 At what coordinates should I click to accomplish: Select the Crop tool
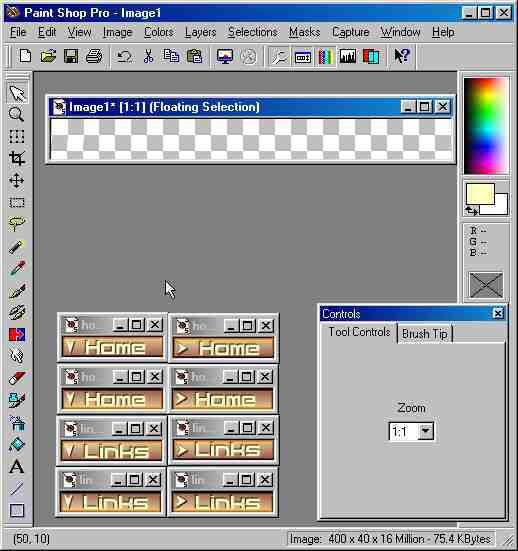[17, 158]
